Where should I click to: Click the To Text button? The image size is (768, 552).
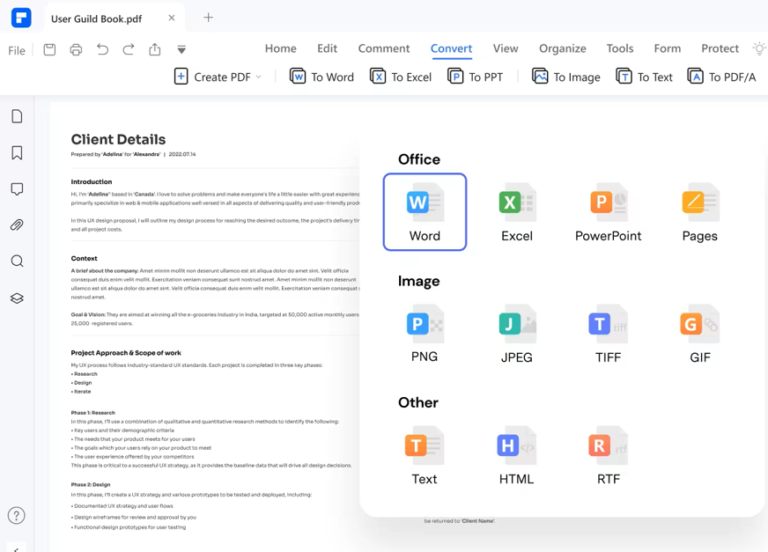click(645, 77)
